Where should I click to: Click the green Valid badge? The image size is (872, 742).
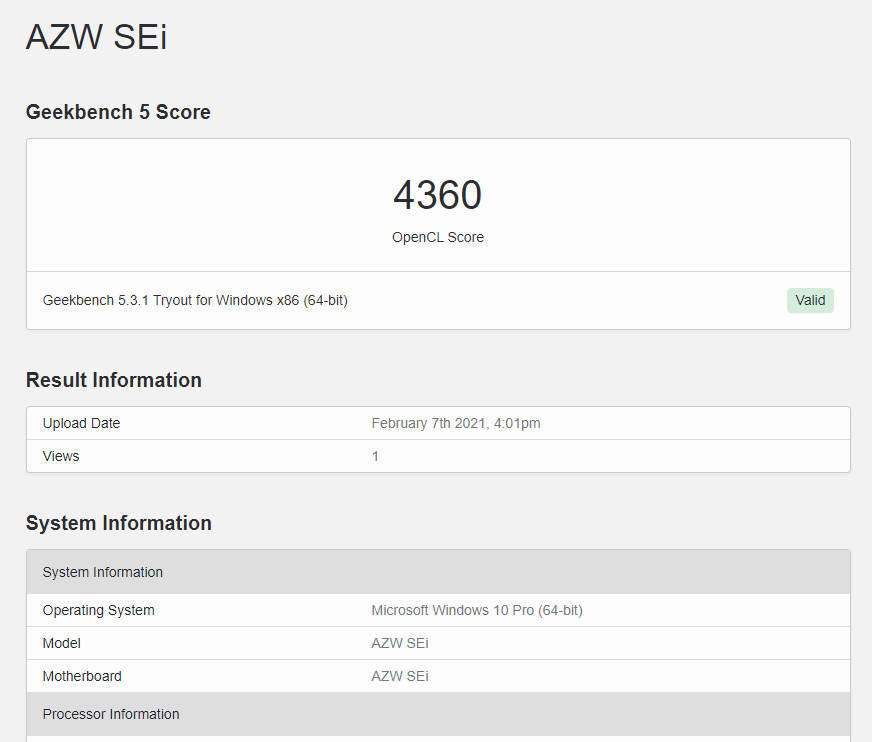click(810, 300)
